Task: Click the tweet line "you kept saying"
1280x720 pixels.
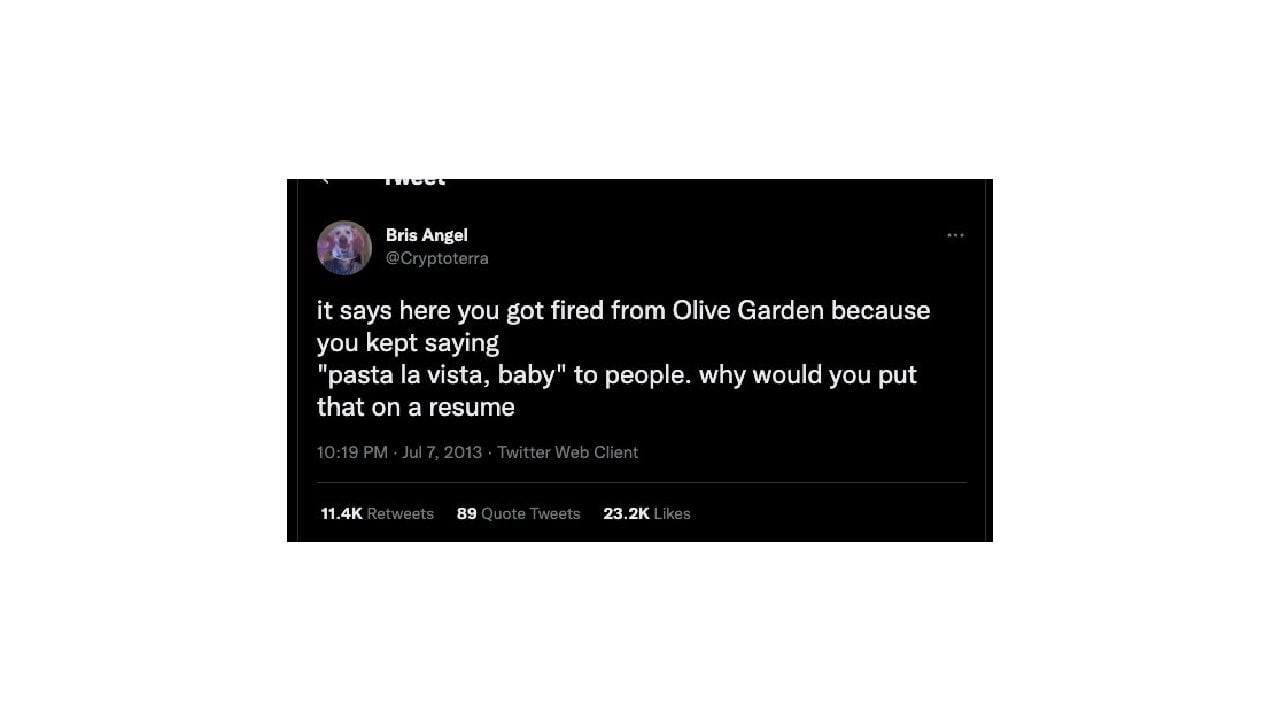Action: click(408, 344)
